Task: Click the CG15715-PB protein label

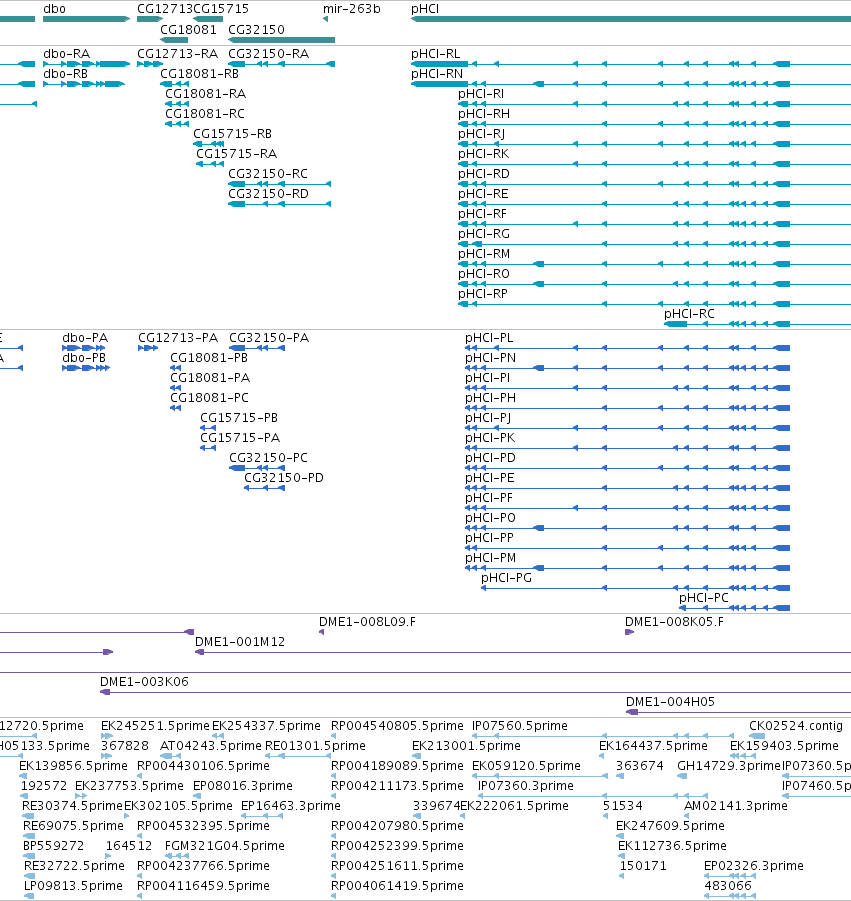Action: point(239,417)
